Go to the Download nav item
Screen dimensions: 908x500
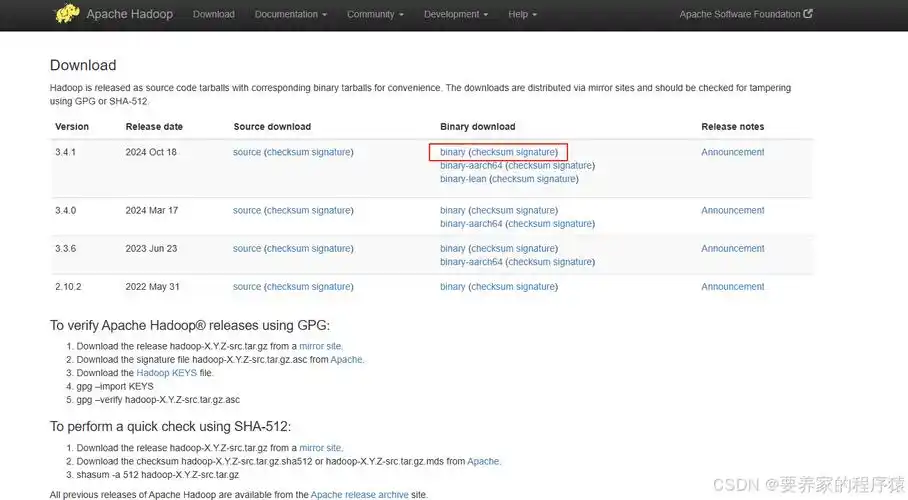click(x=214, y=14)
